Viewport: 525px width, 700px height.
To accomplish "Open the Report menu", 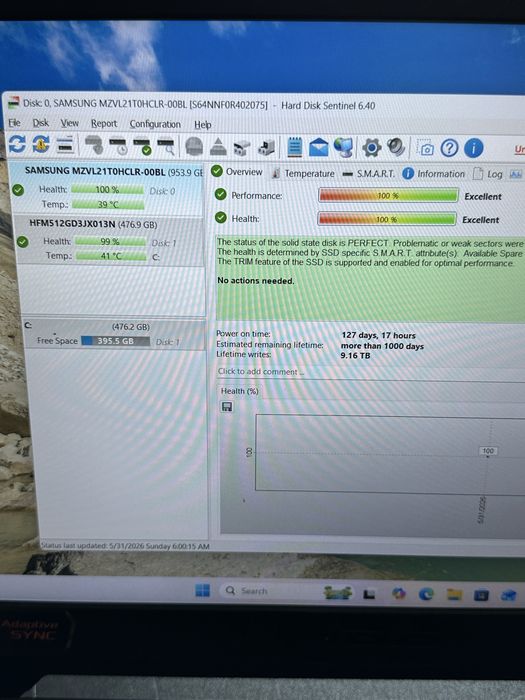I will point(104,124).
